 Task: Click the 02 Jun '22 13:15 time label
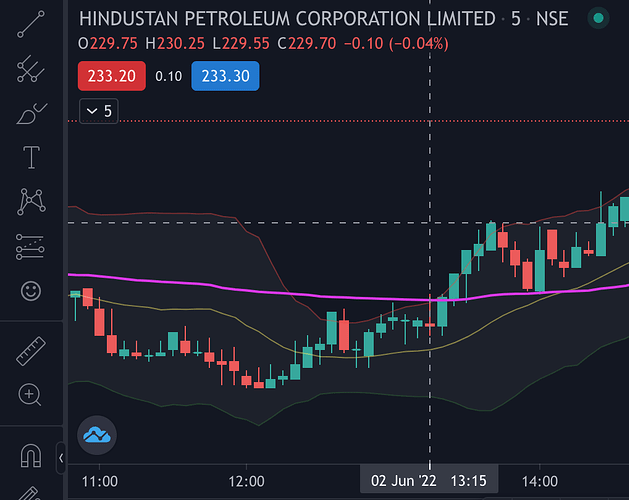point(428,481)
